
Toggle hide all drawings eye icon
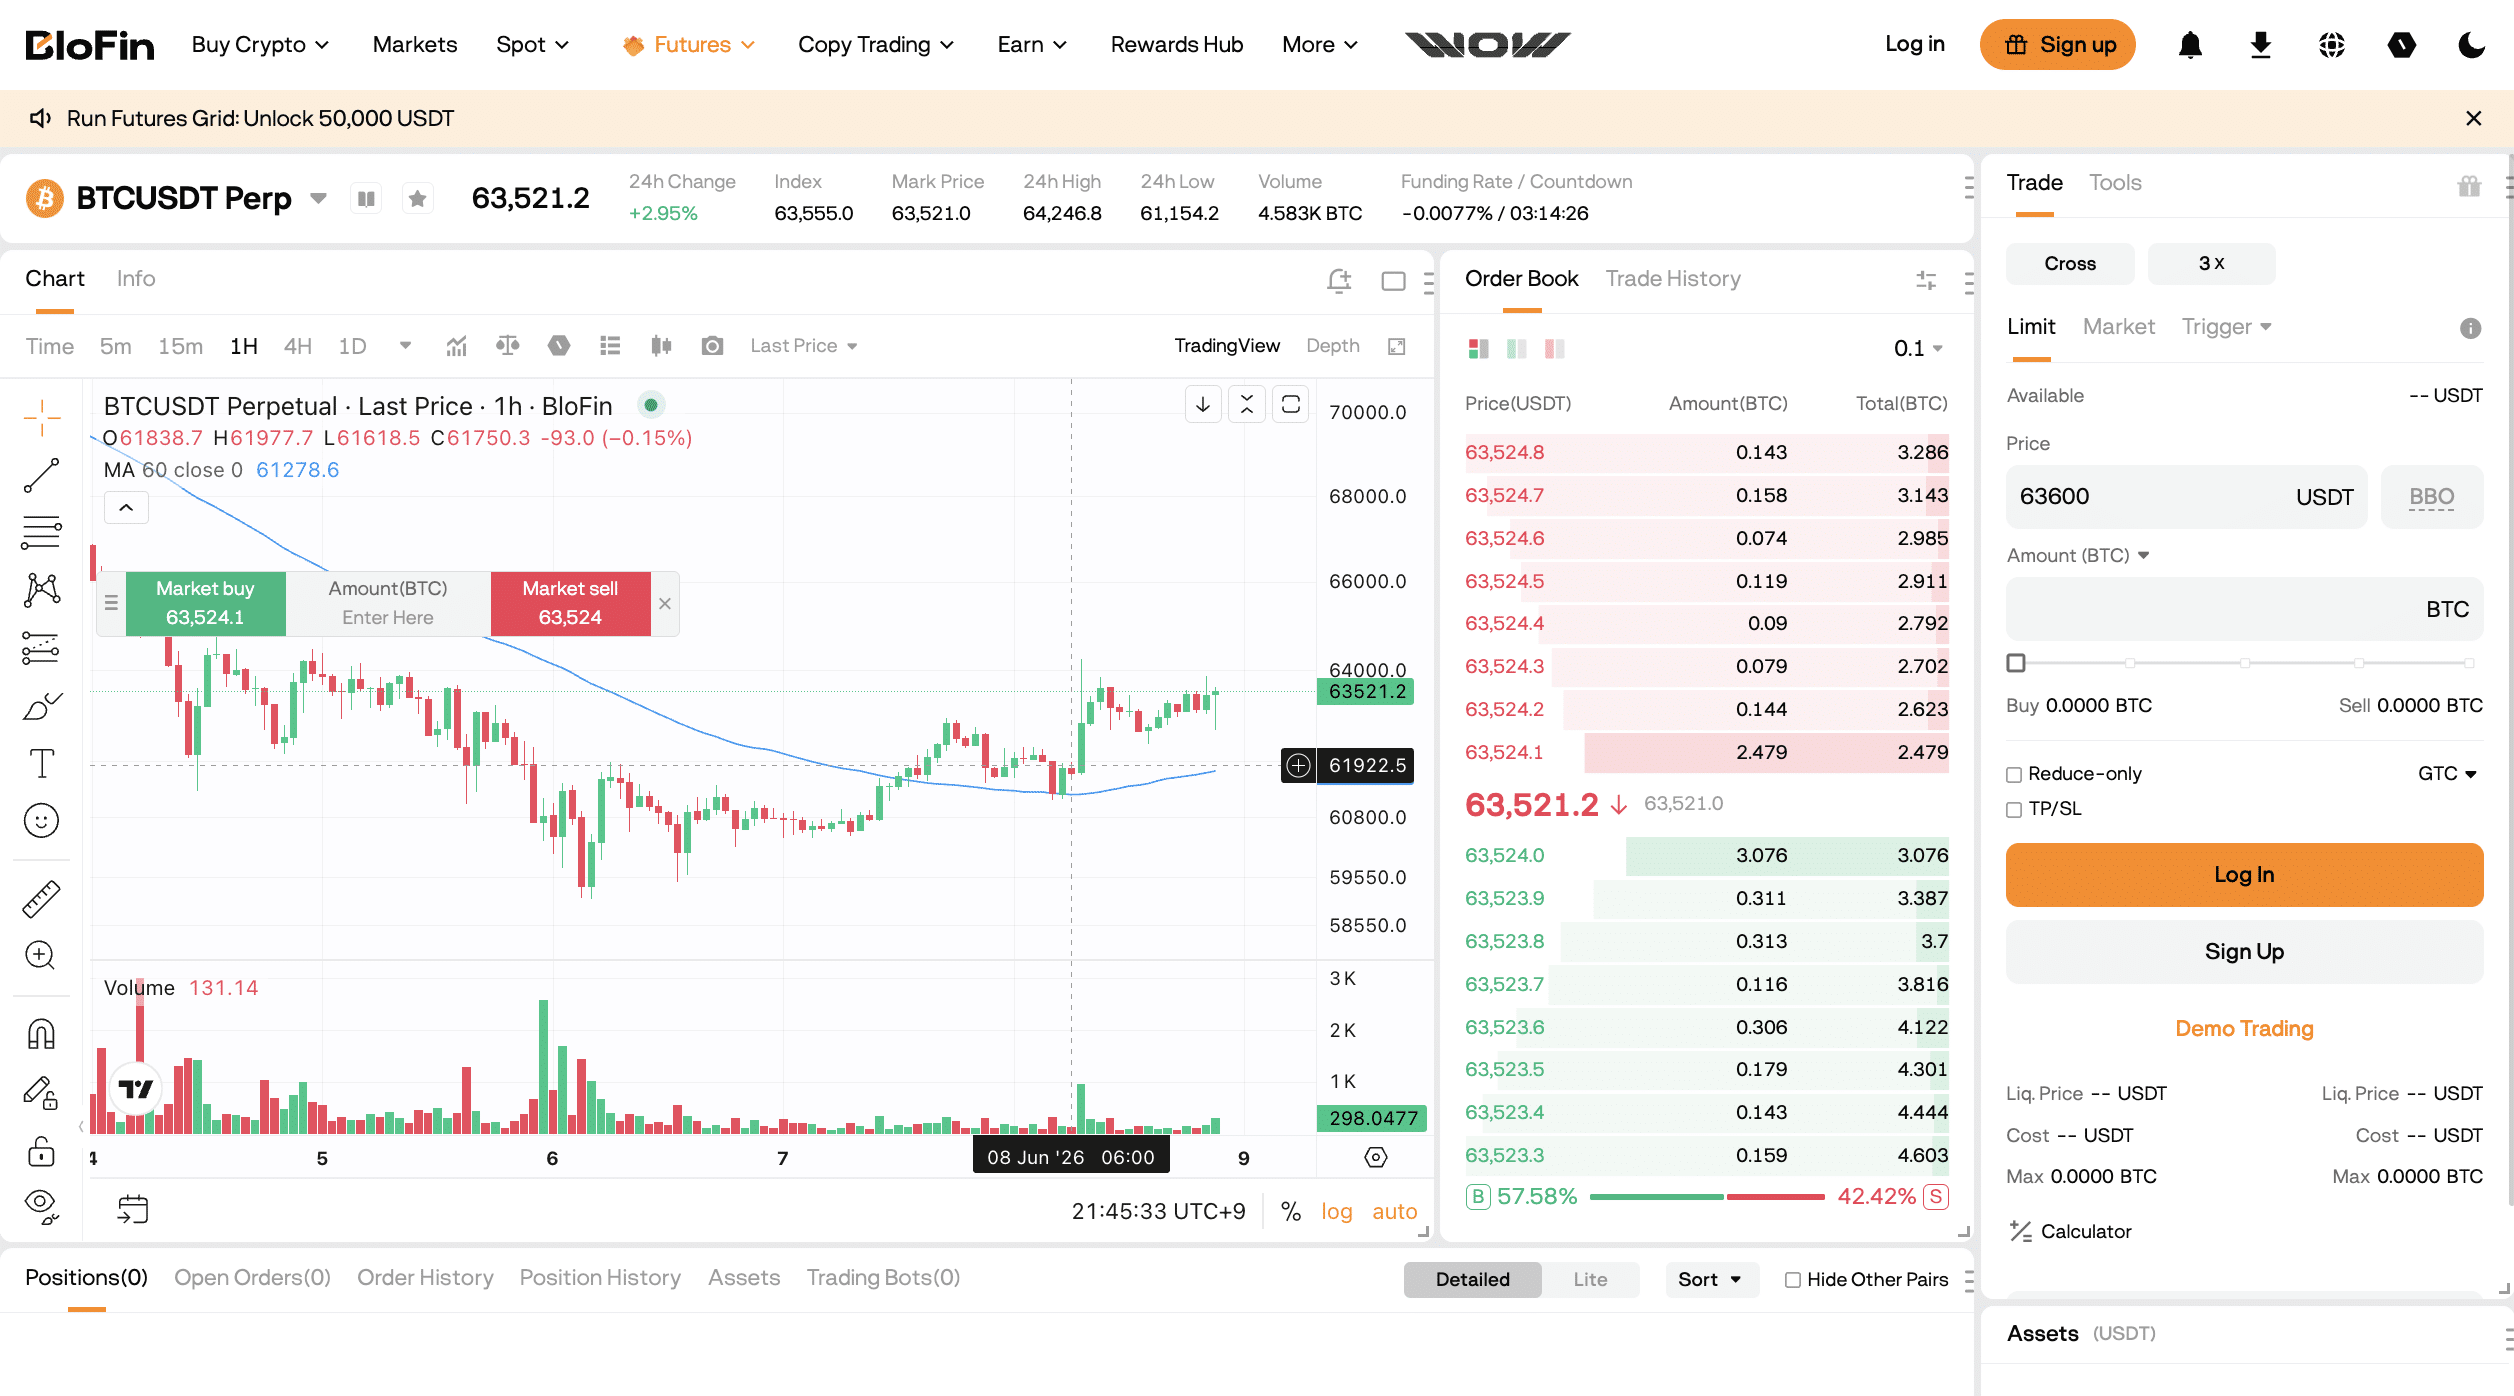(x=42, y=1206)
